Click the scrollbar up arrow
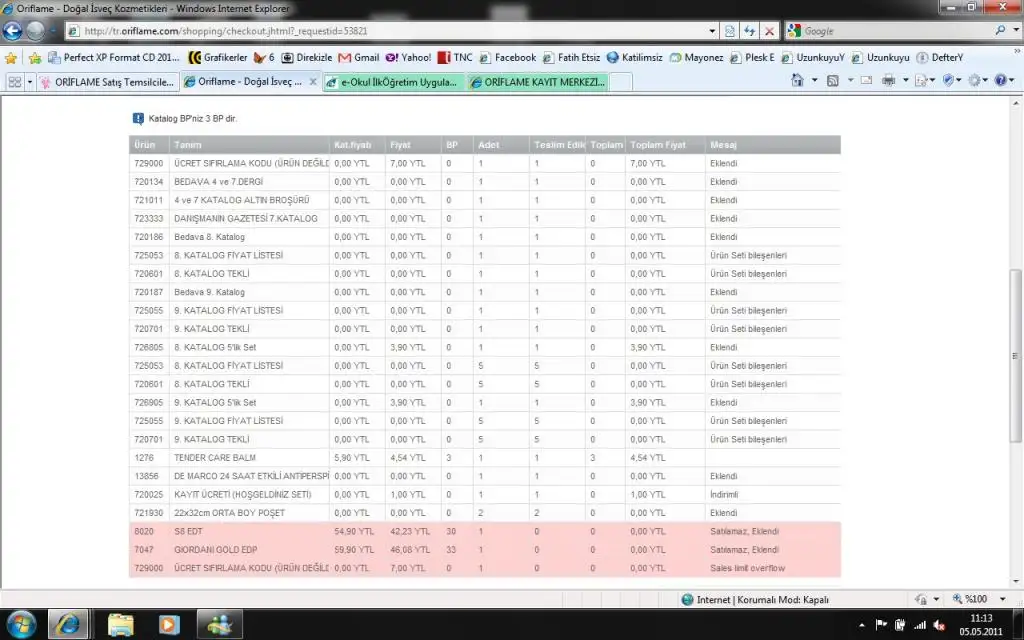 (x=1016, y=103)
